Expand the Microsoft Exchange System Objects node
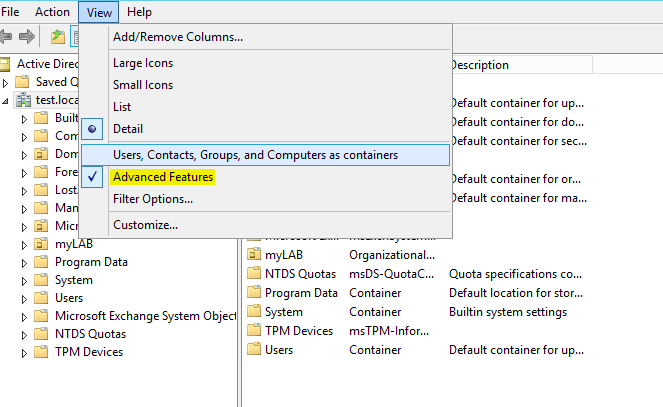The height and width of the screenshot is (407, 663). click(x=24, y=316)
